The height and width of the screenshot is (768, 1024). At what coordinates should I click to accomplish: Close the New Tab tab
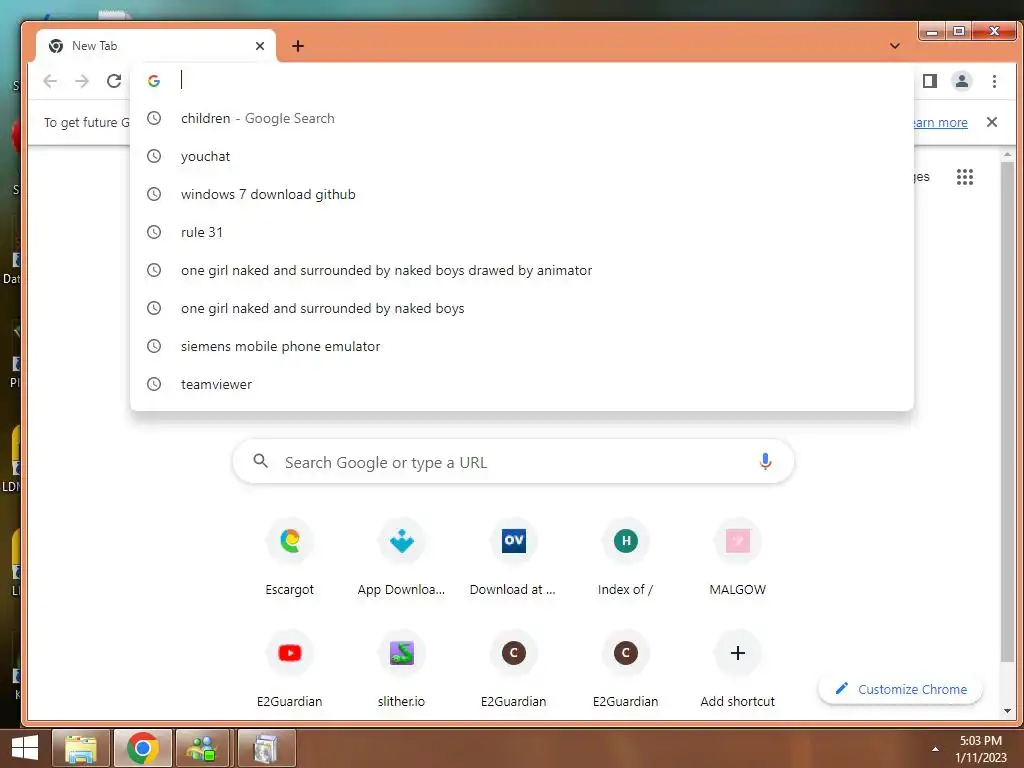pyautogui.click(x=260, y=46)
